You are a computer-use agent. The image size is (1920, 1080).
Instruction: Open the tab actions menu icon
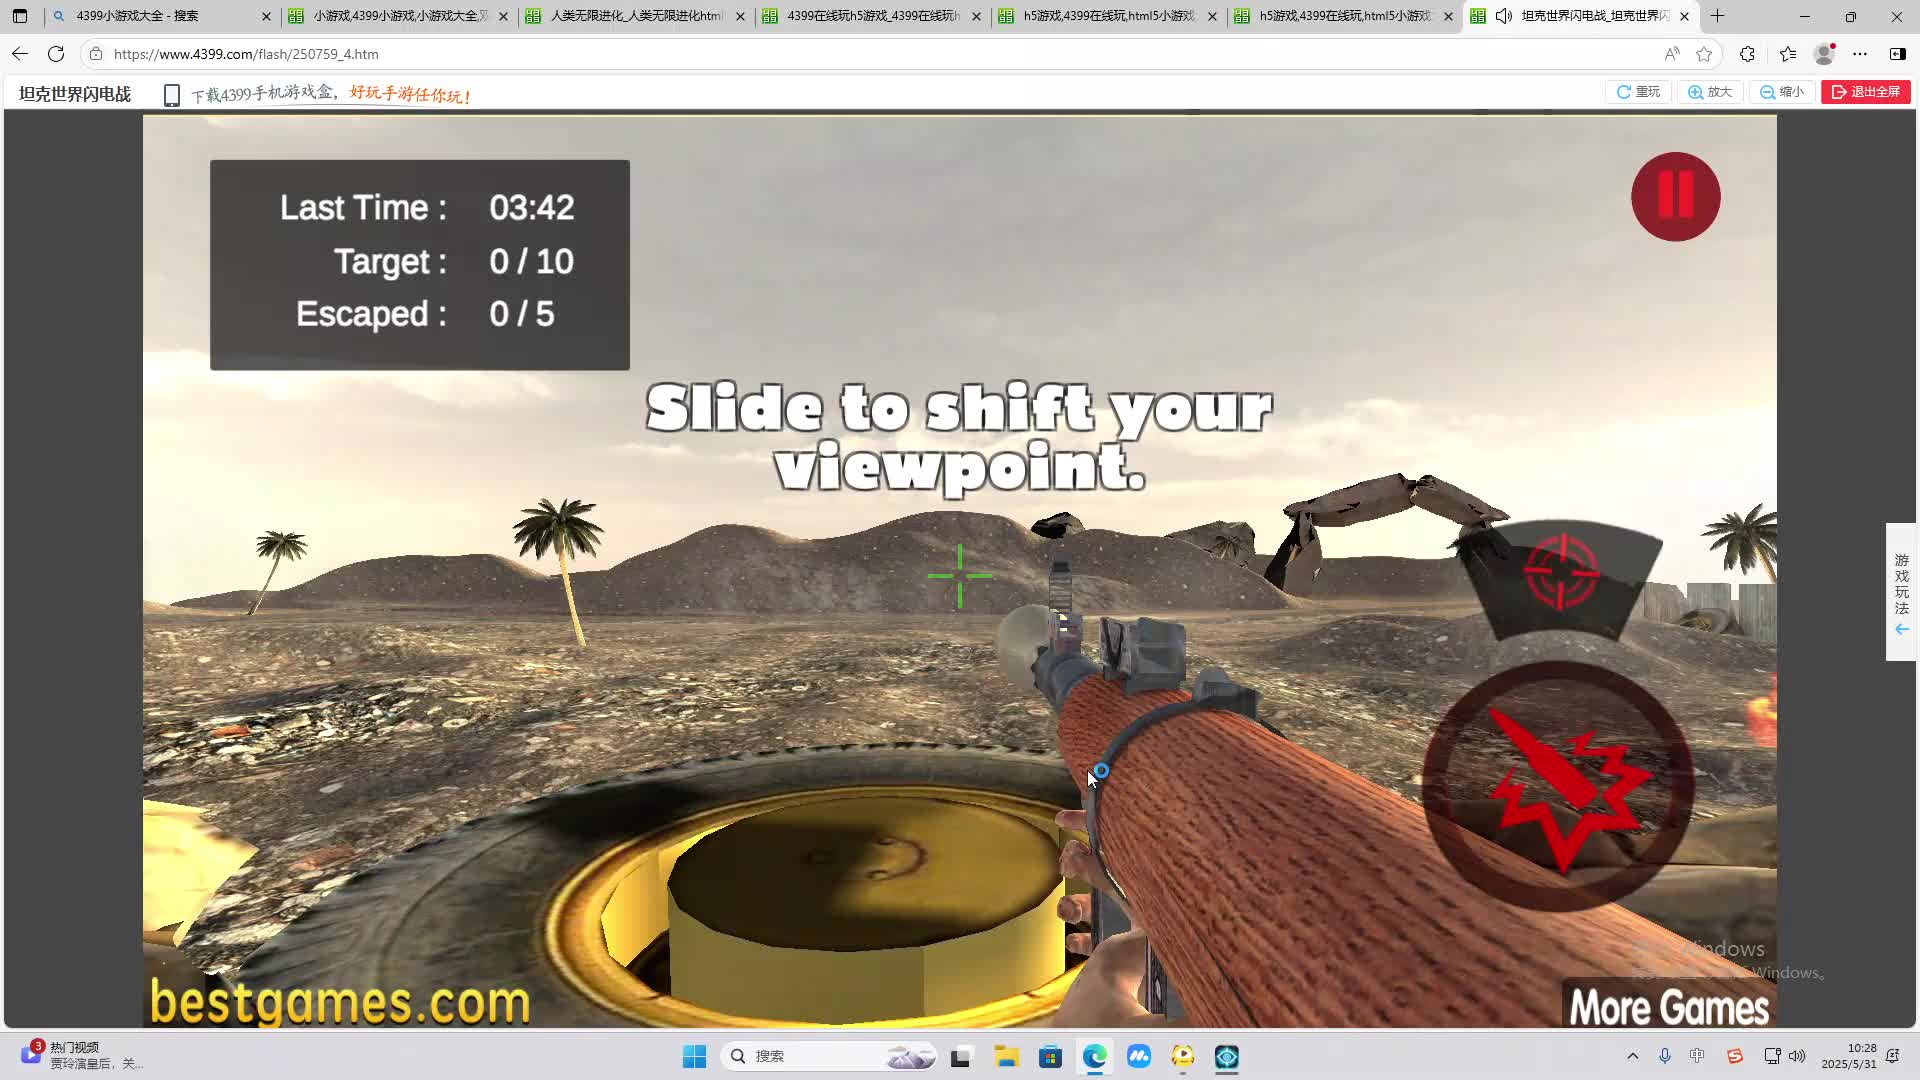[20, 16]
